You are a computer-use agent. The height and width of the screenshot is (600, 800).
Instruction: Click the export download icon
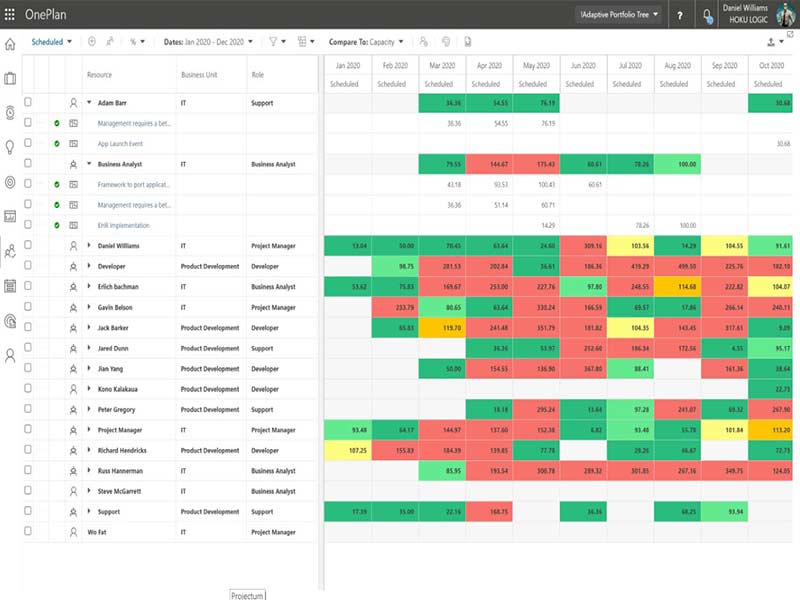pos(771,42)
